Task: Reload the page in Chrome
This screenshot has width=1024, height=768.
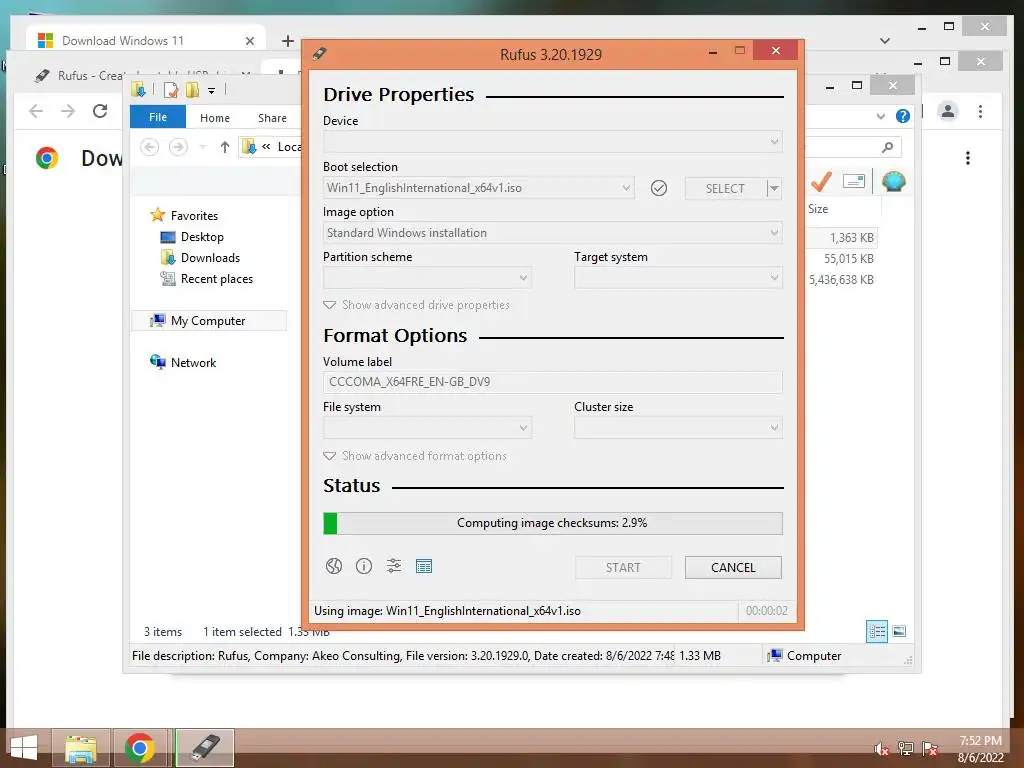Action: click(100, 111)
